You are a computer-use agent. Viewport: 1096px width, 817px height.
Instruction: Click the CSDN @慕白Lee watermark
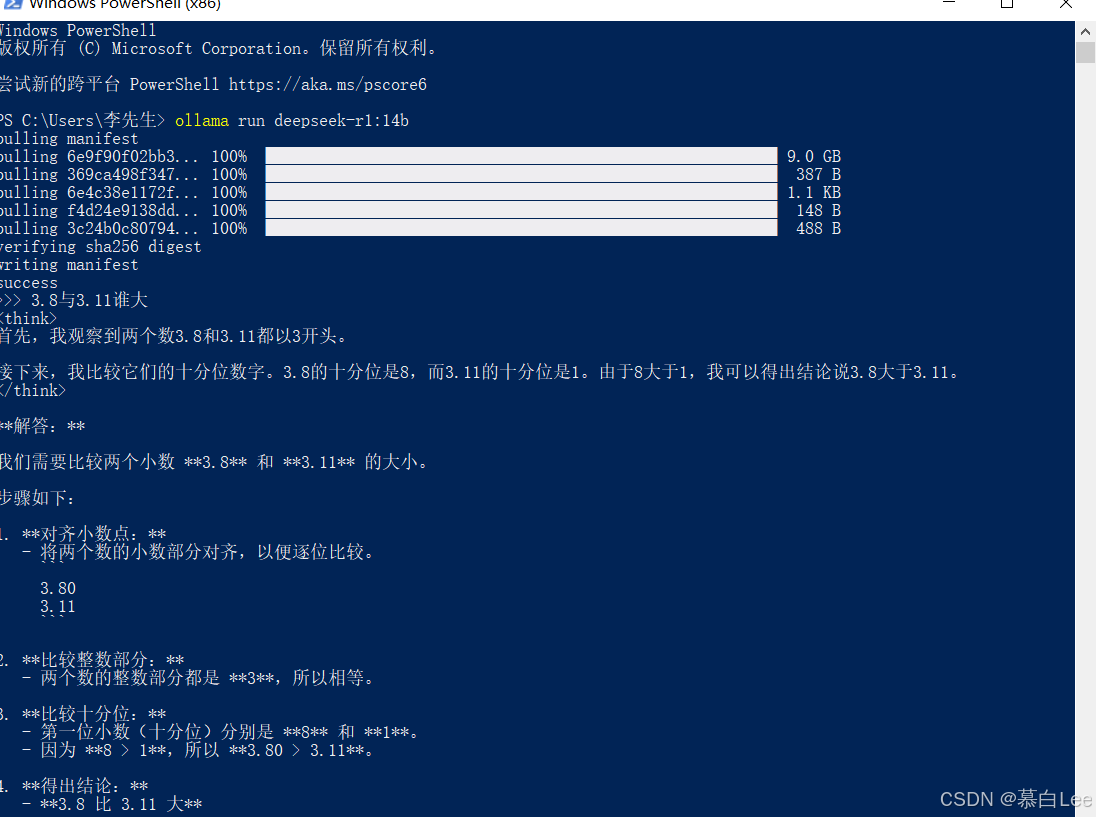[x=1015, y=799]
